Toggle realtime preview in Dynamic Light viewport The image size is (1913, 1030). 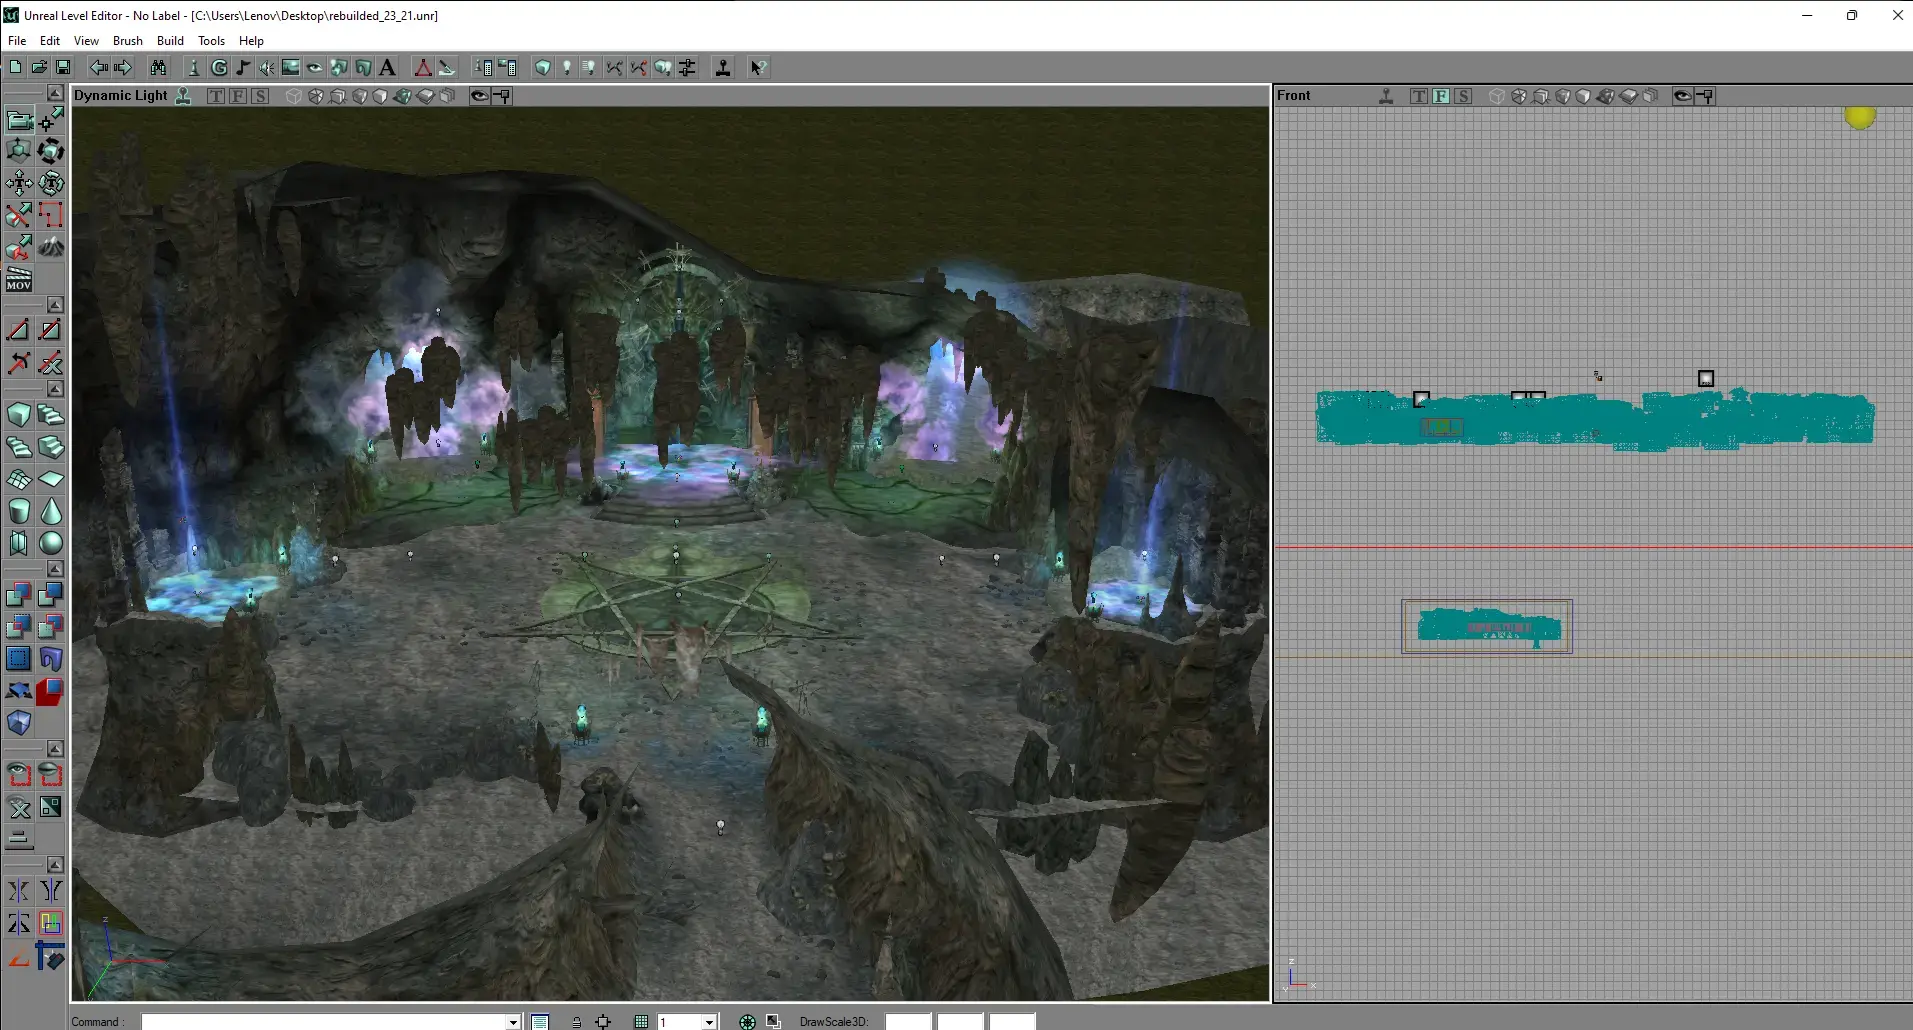[184, 96]
